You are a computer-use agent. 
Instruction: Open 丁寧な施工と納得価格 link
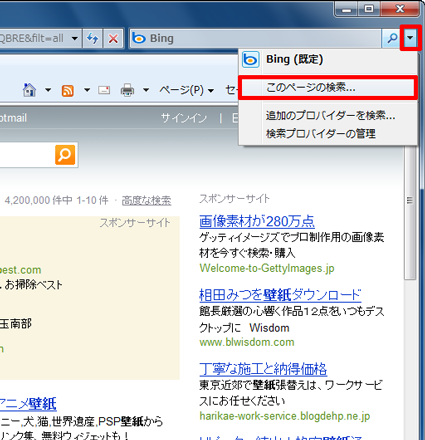[263, 369]
